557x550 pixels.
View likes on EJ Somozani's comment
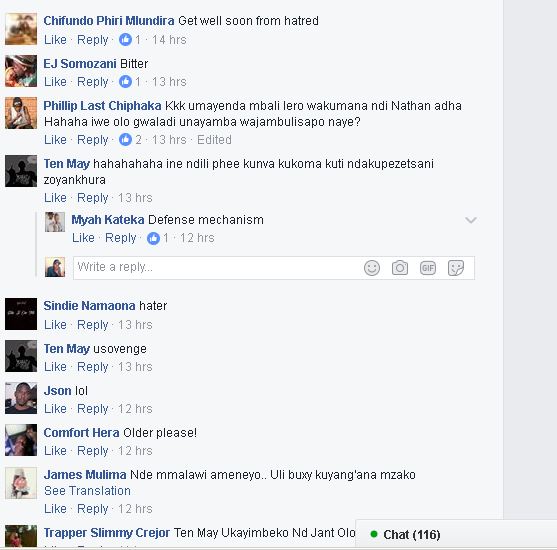click(x=129, y=81)
